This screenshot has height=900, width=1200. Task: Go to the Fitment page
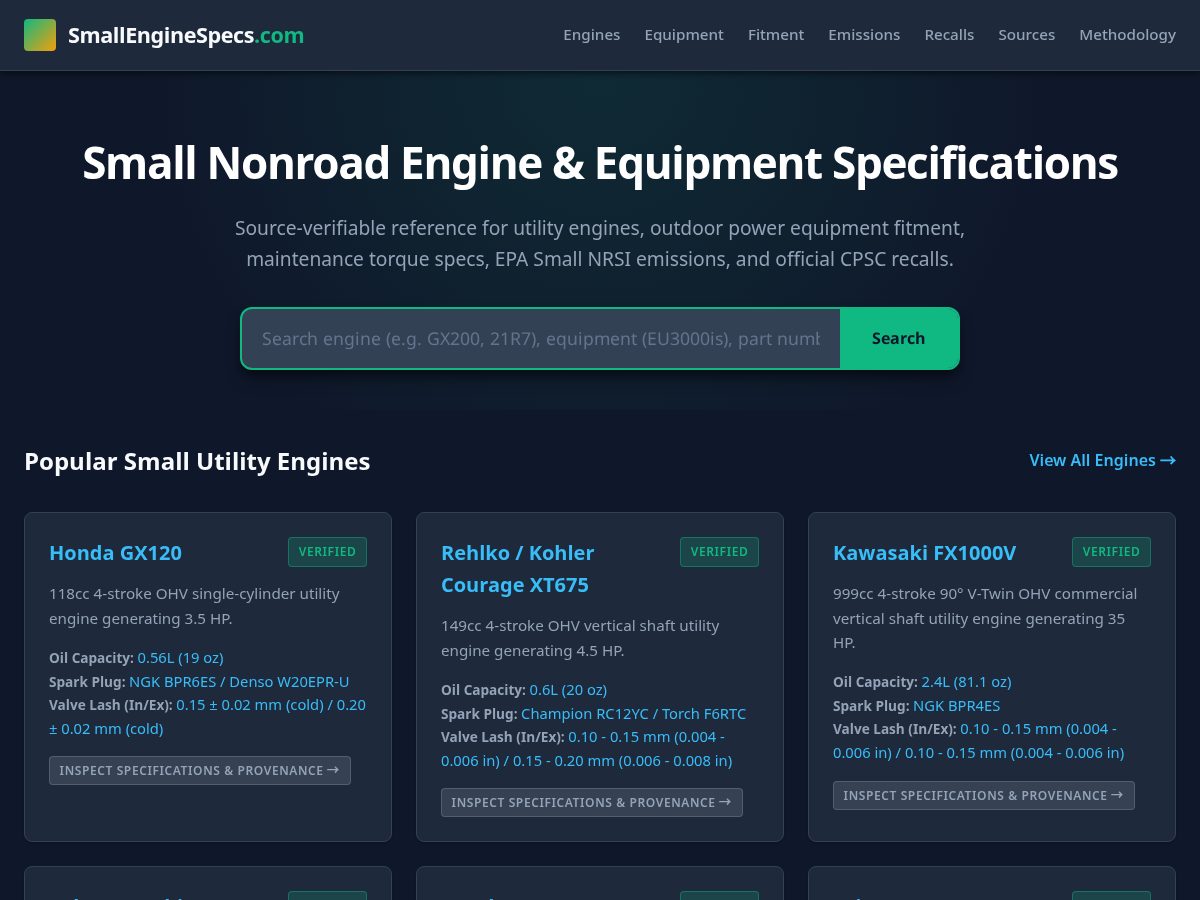776,35
